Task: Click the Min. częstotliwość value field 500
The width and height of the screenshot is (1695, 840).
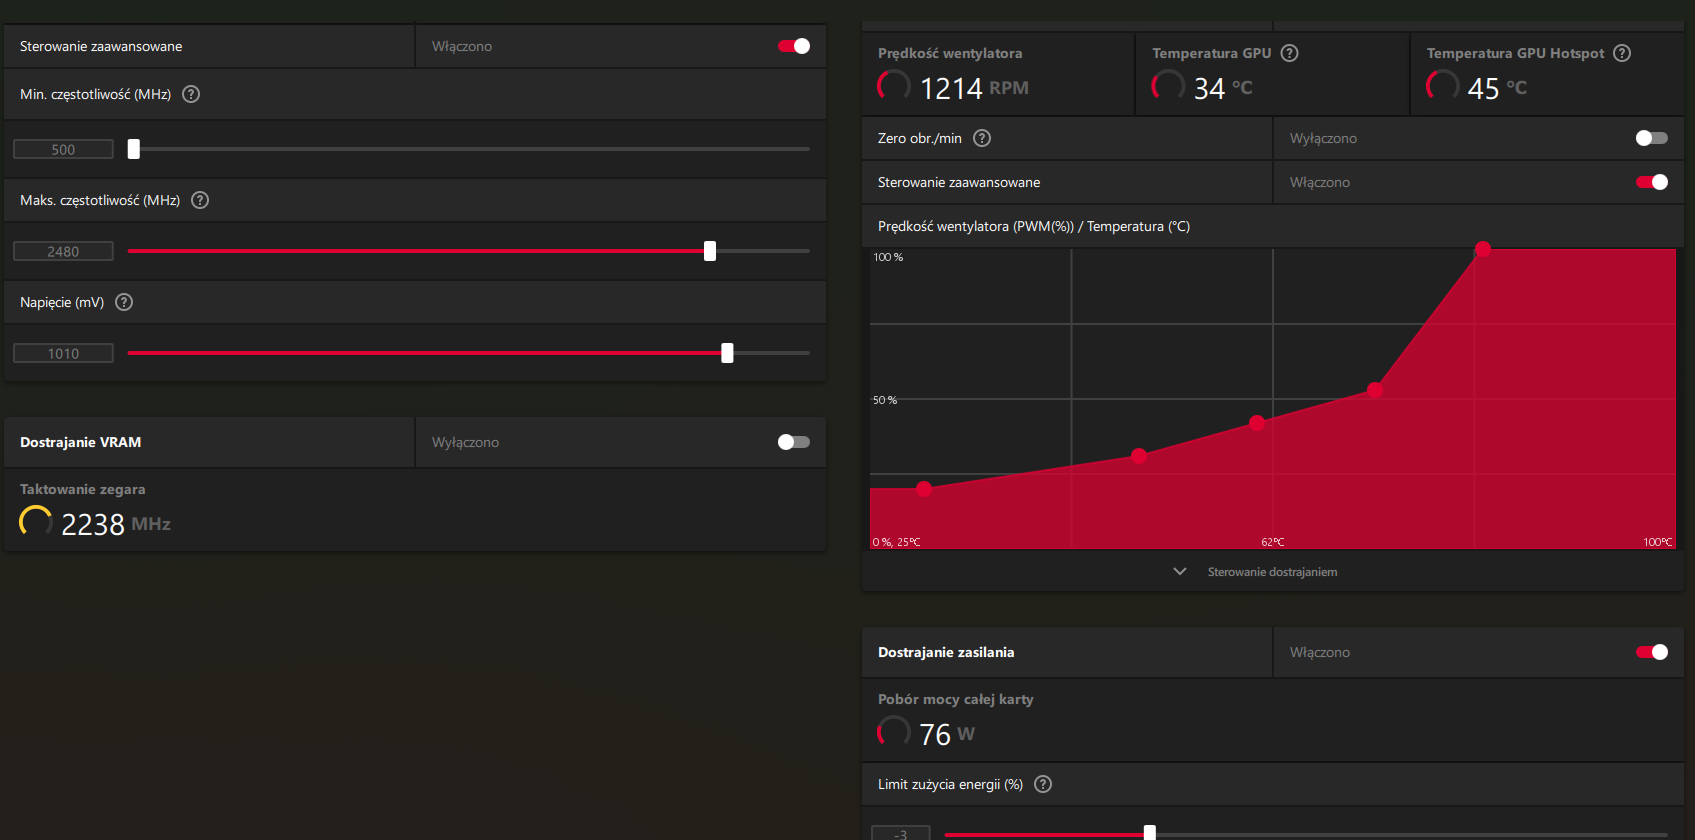Action: [x=63, y=149]
